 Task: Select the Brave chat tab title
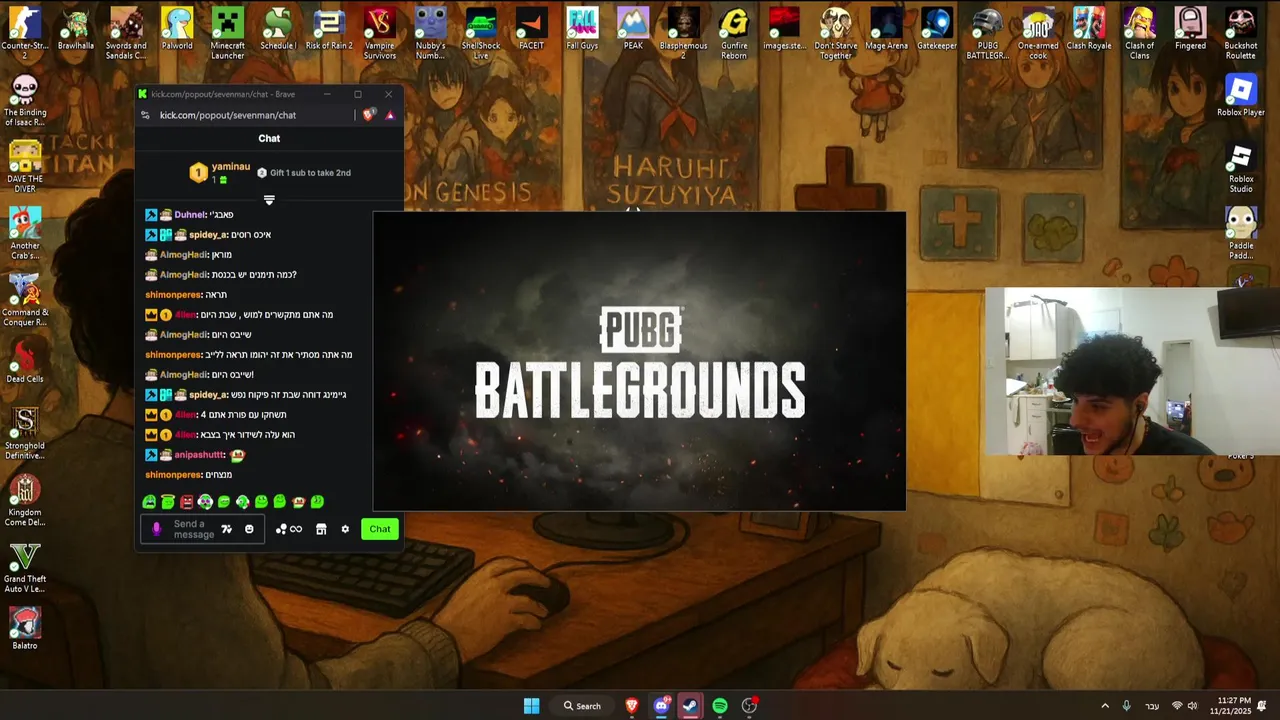pos(223,94)
